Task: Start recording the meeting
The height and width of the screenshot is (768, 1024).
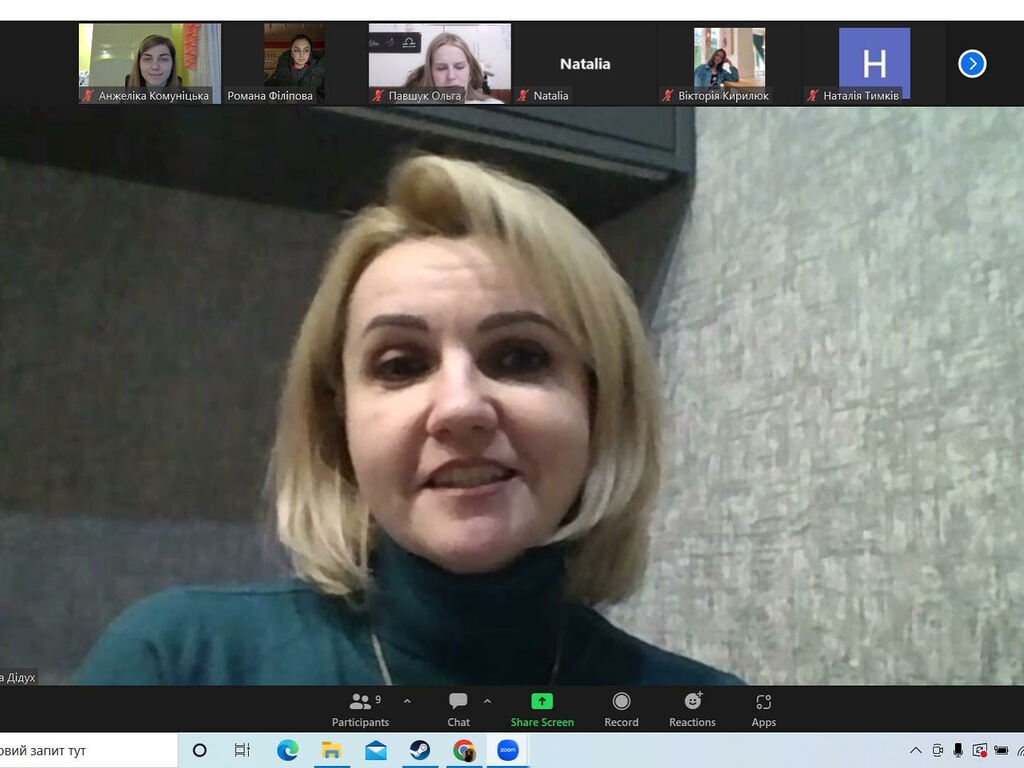Action: (621, 709)
